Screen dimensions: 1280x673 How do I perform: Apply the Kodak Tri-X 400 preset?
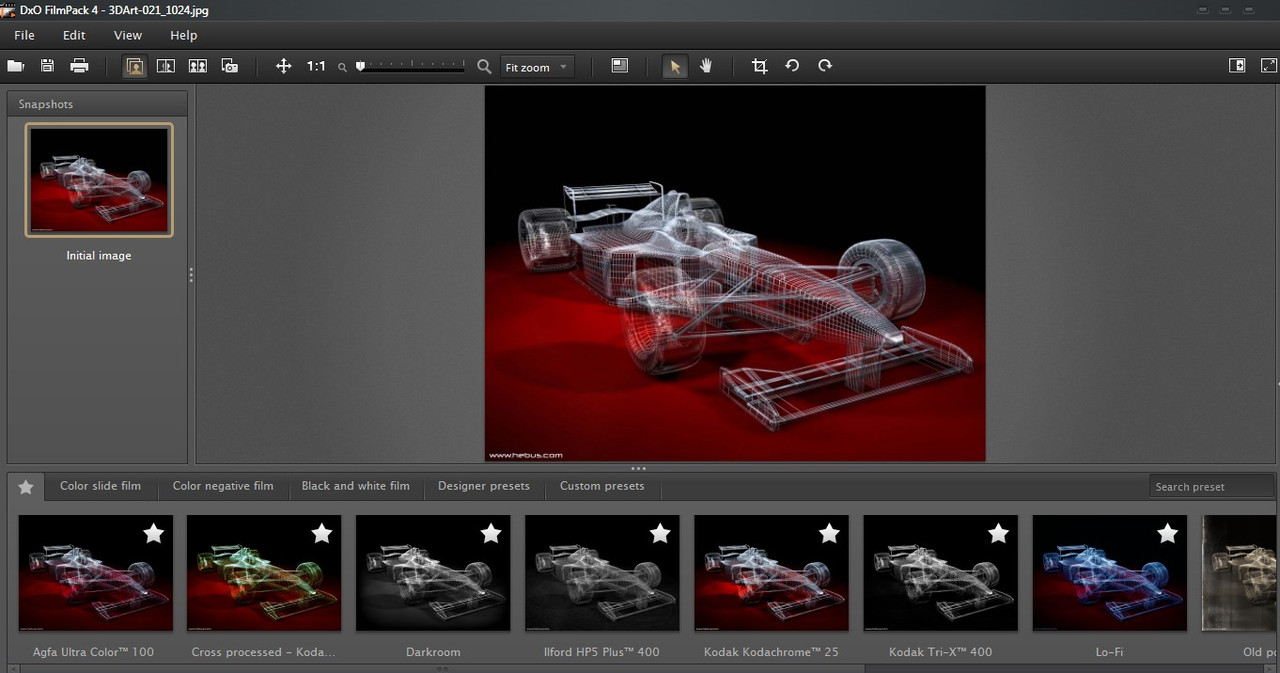tap(940, 573)
